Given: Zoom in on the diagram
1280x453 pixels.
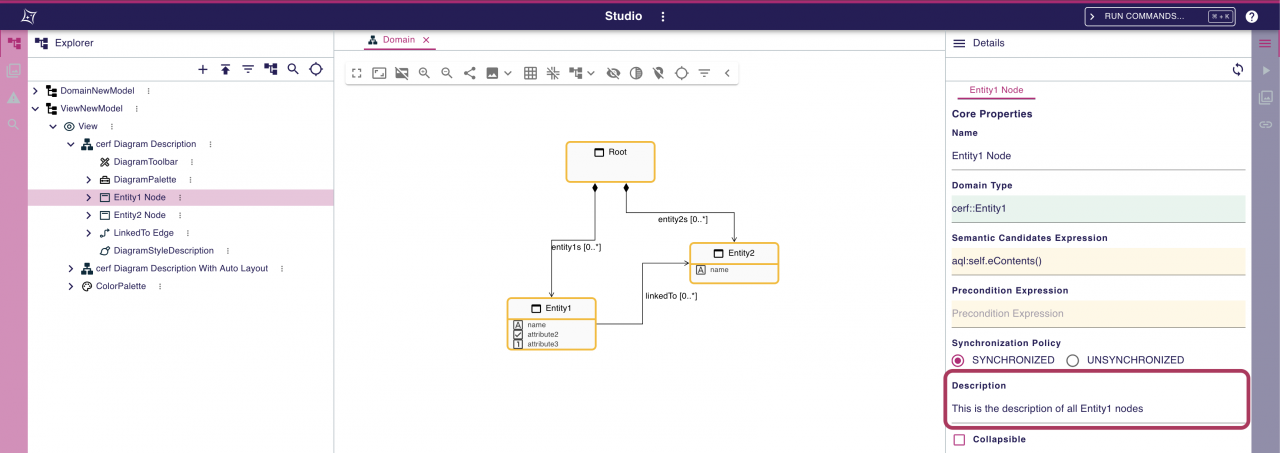Looking at the screenshot, I should point(424,73).
